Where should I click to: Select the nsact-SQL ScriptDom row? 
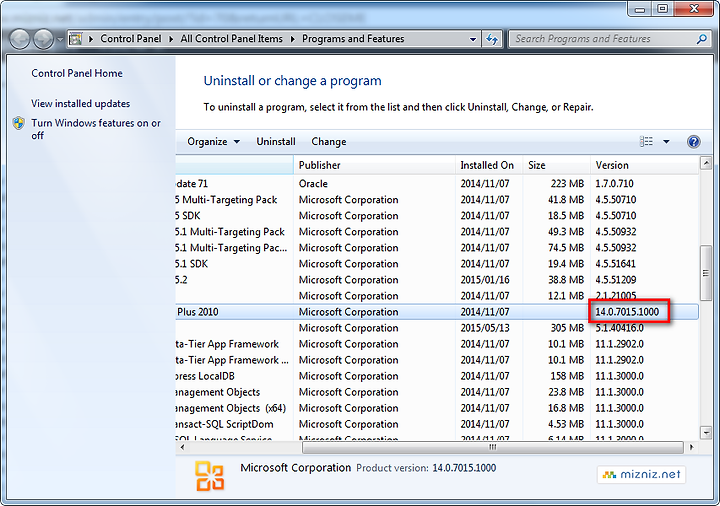click(x=437, y=424)
